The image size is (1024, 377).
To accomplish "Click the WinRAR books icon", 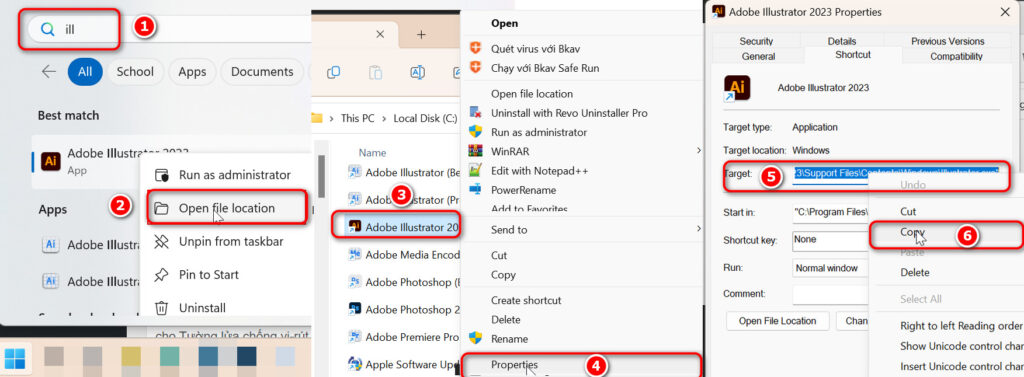I will [x=475, y=151].
